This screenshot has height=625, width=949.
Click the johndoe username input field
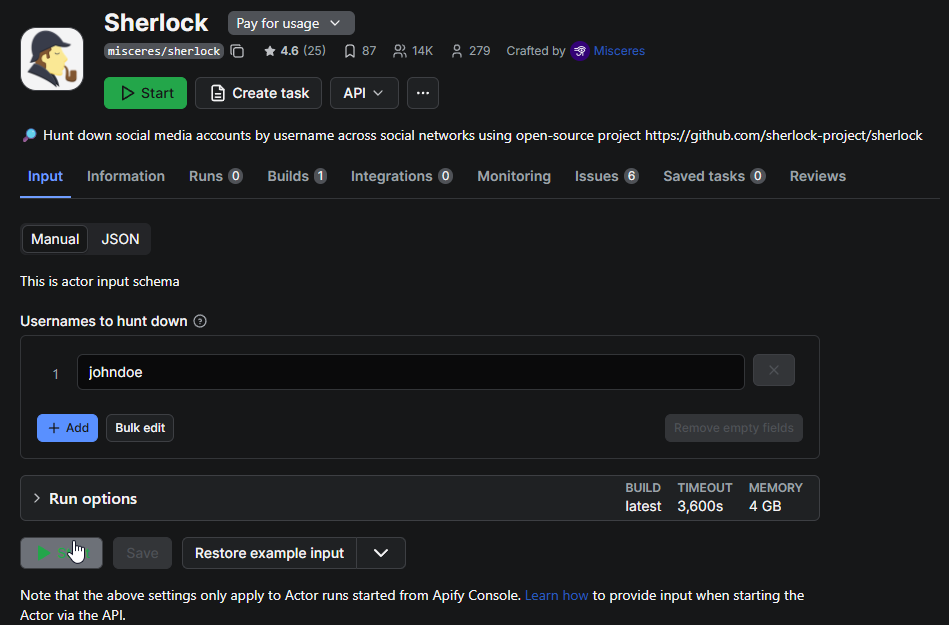[x=410, y=372]
